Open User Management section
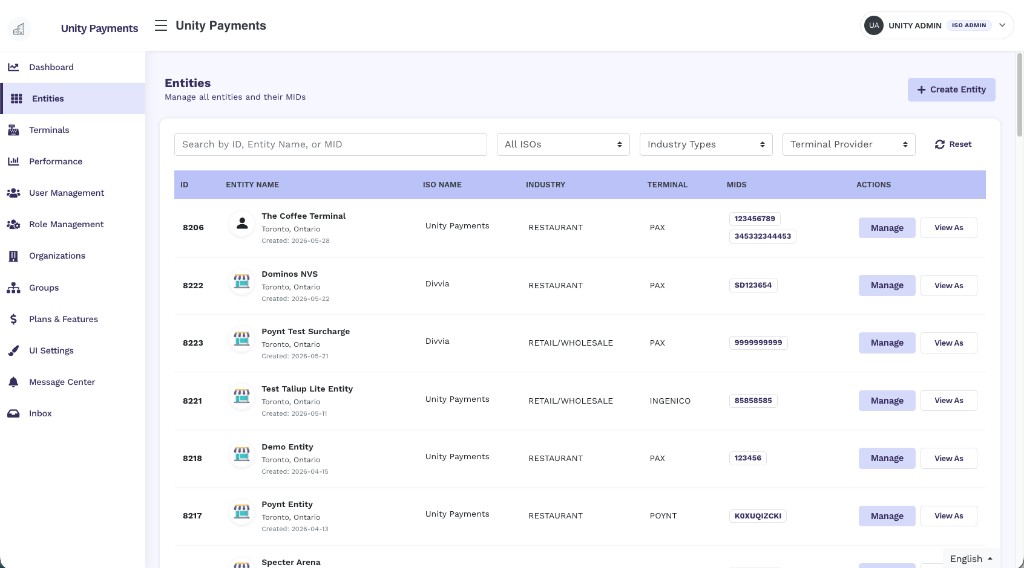This screenshot has height=568, width=1024. pyautogui.click(x=67, y=193)
